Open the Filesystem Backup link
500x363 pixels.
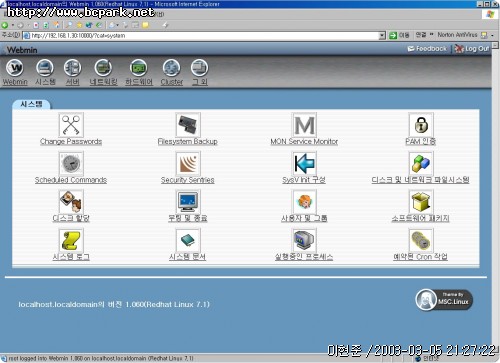pyautogui.click(x=188, y=142)
